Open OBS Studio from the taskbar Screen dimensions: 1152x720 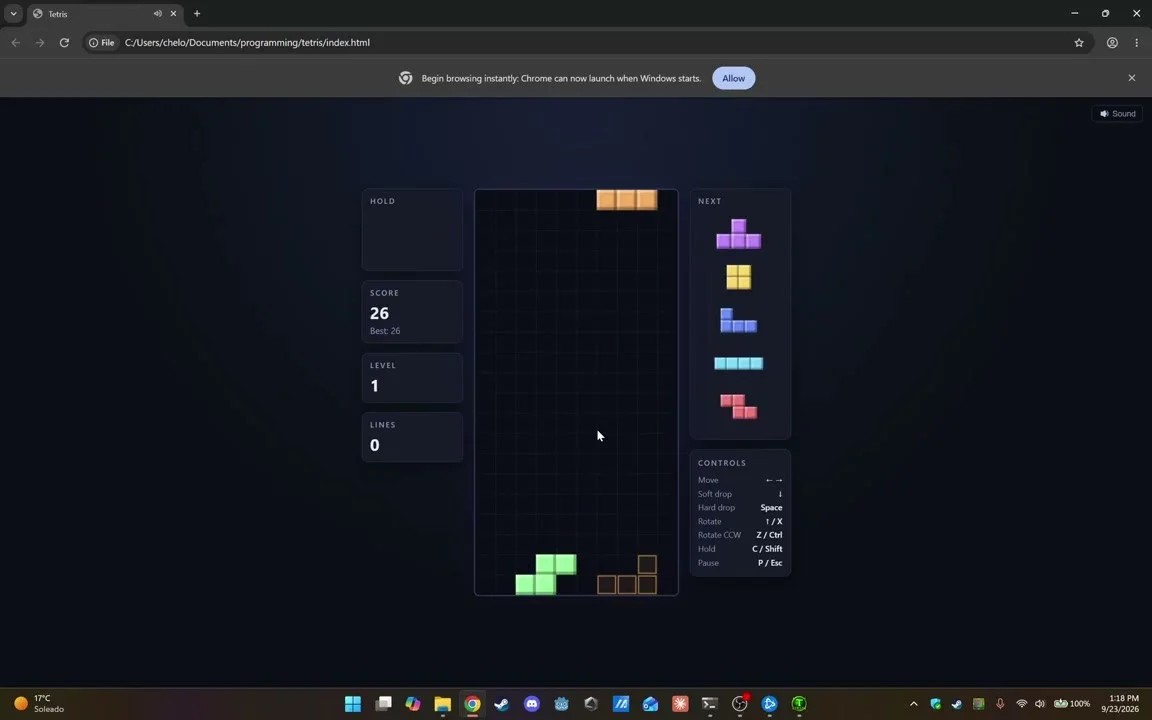(740, 704)
